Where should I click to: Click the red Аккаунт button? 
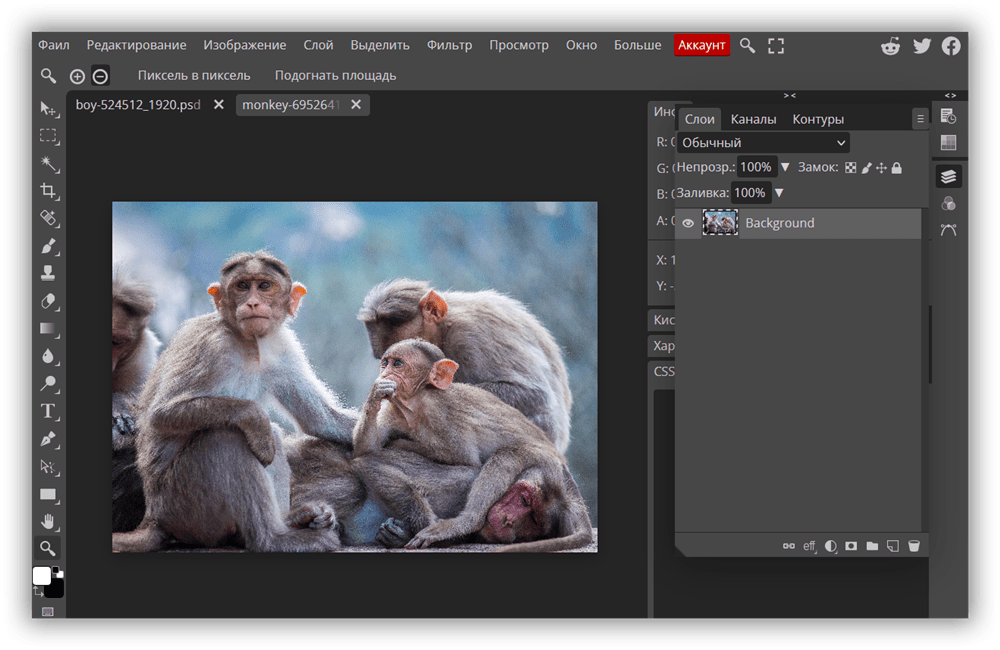tap(701, 45)
